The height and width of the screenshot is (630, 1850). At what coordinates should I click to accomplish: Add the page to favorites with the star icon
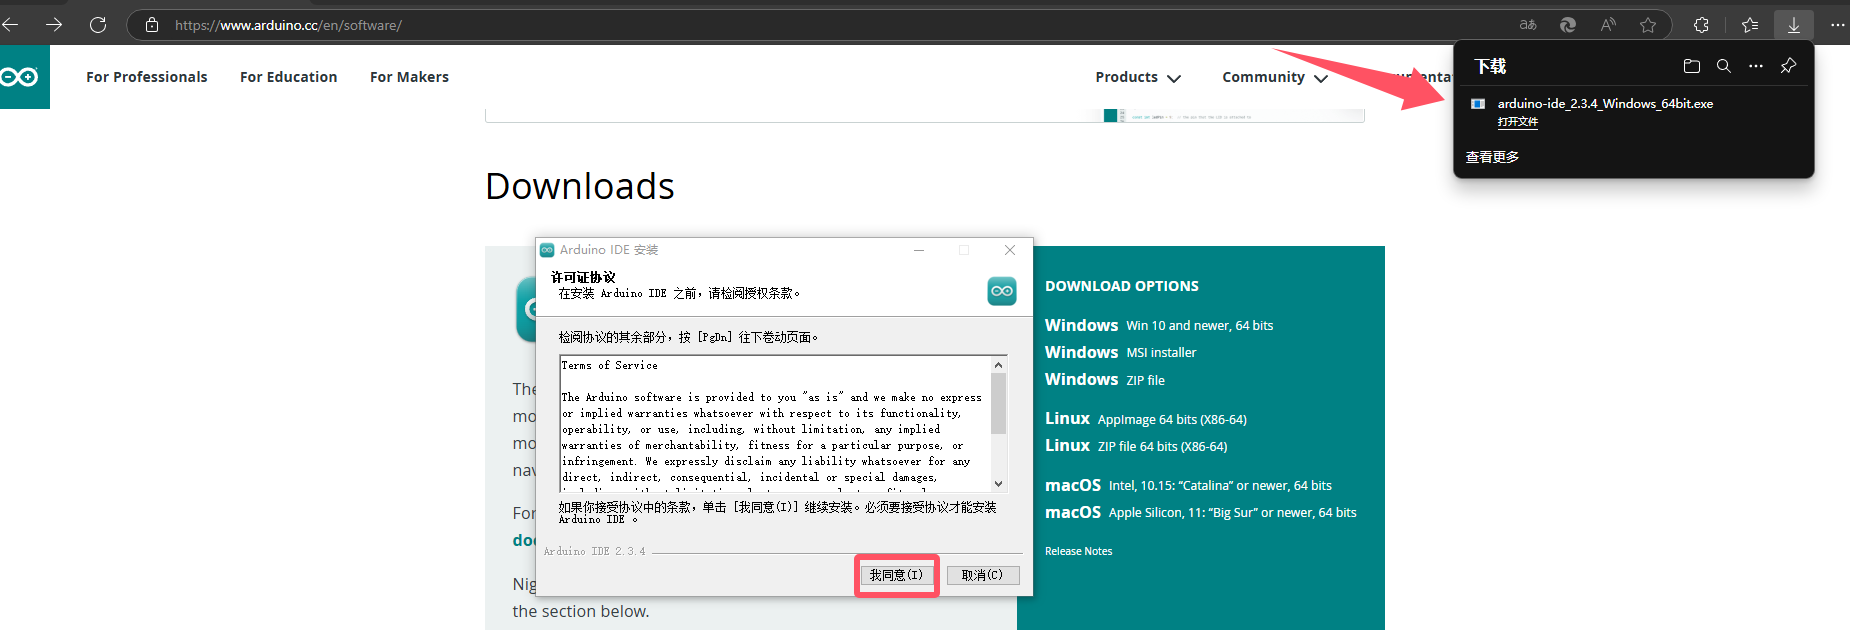1648,25
